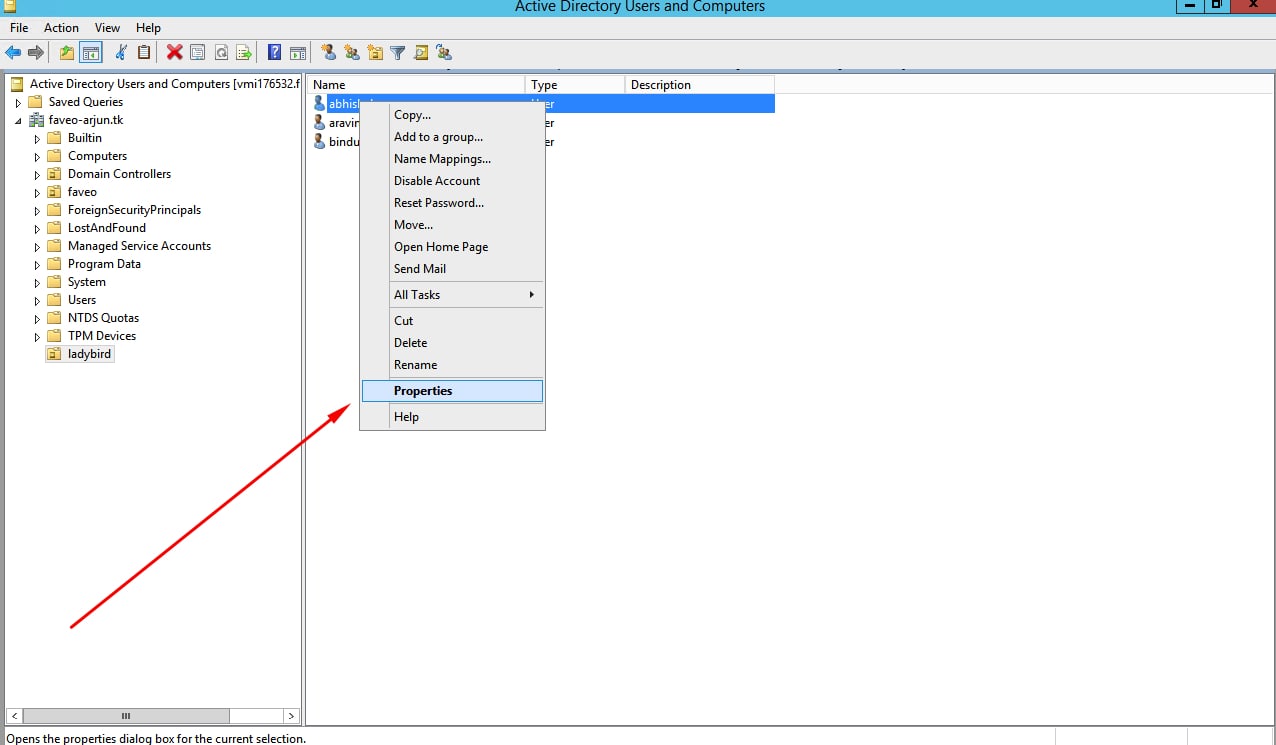Click the scissors Cut toolbar icon
This screenshot has width=1276, height=745.
[122, 53]
